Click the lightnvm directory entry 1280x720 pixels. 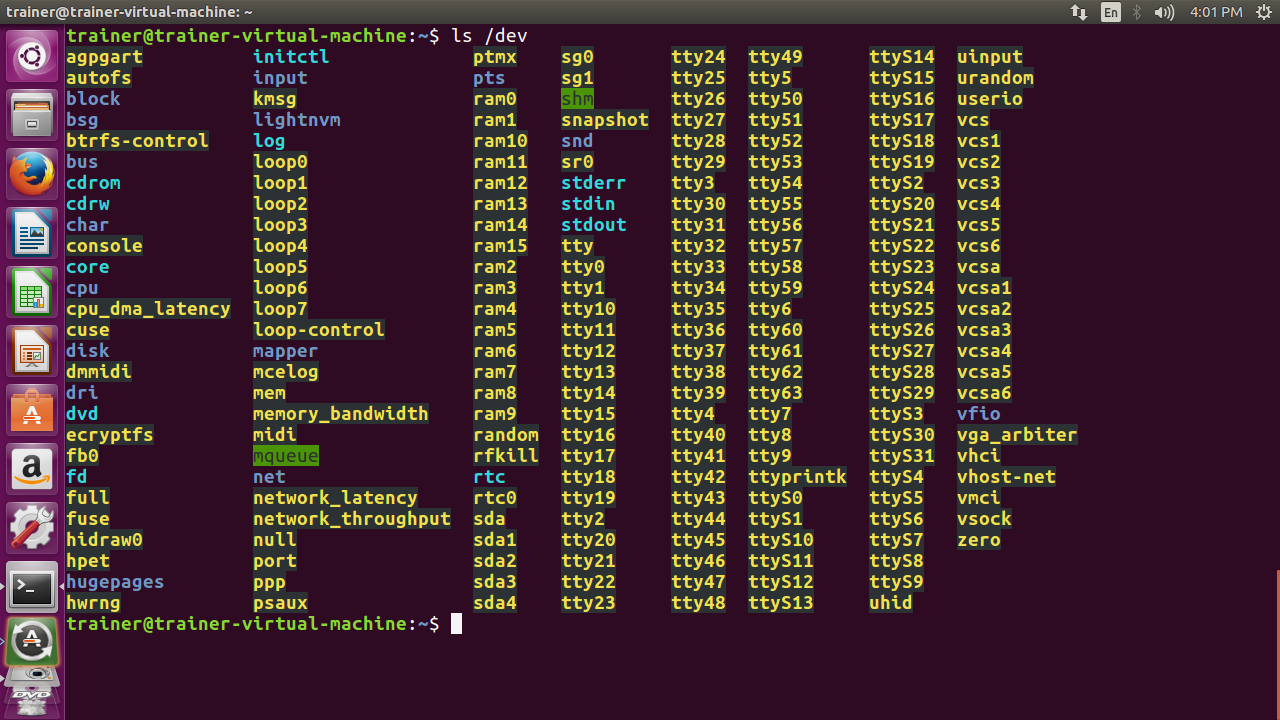pos(297,120)
